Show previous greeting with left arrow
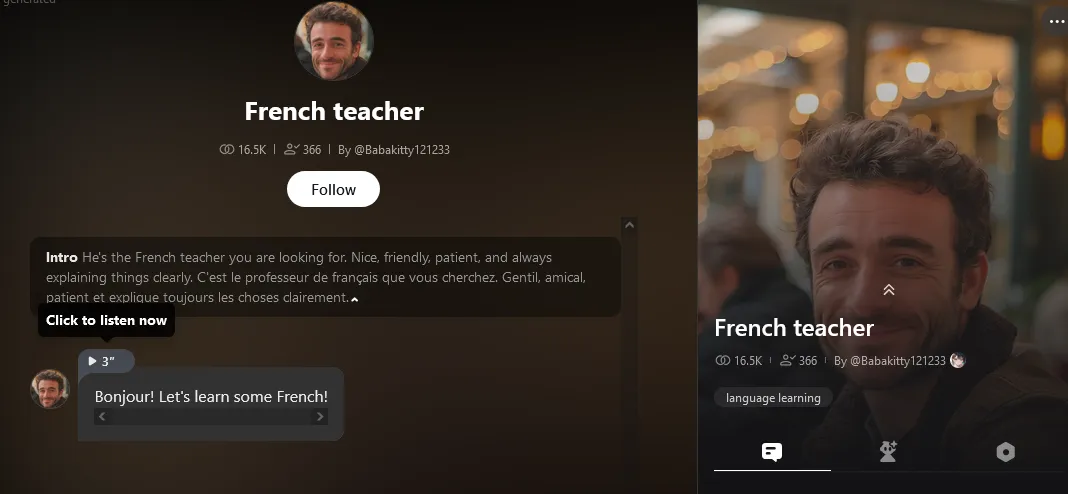Screen dimensions: 1068x494 (x=102, y=416)
